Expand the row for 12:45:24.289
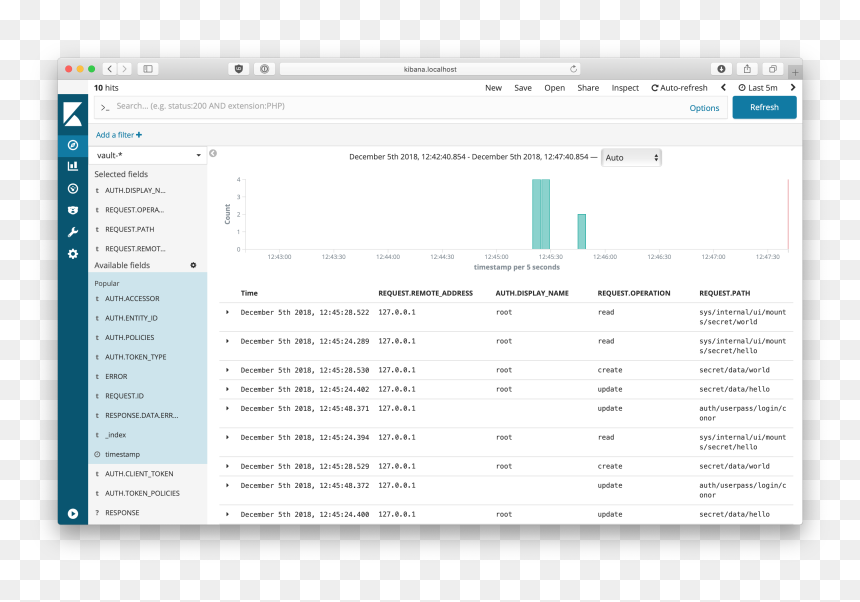Image resolution: width=860 pixels, height=602 pixels. 228,341
